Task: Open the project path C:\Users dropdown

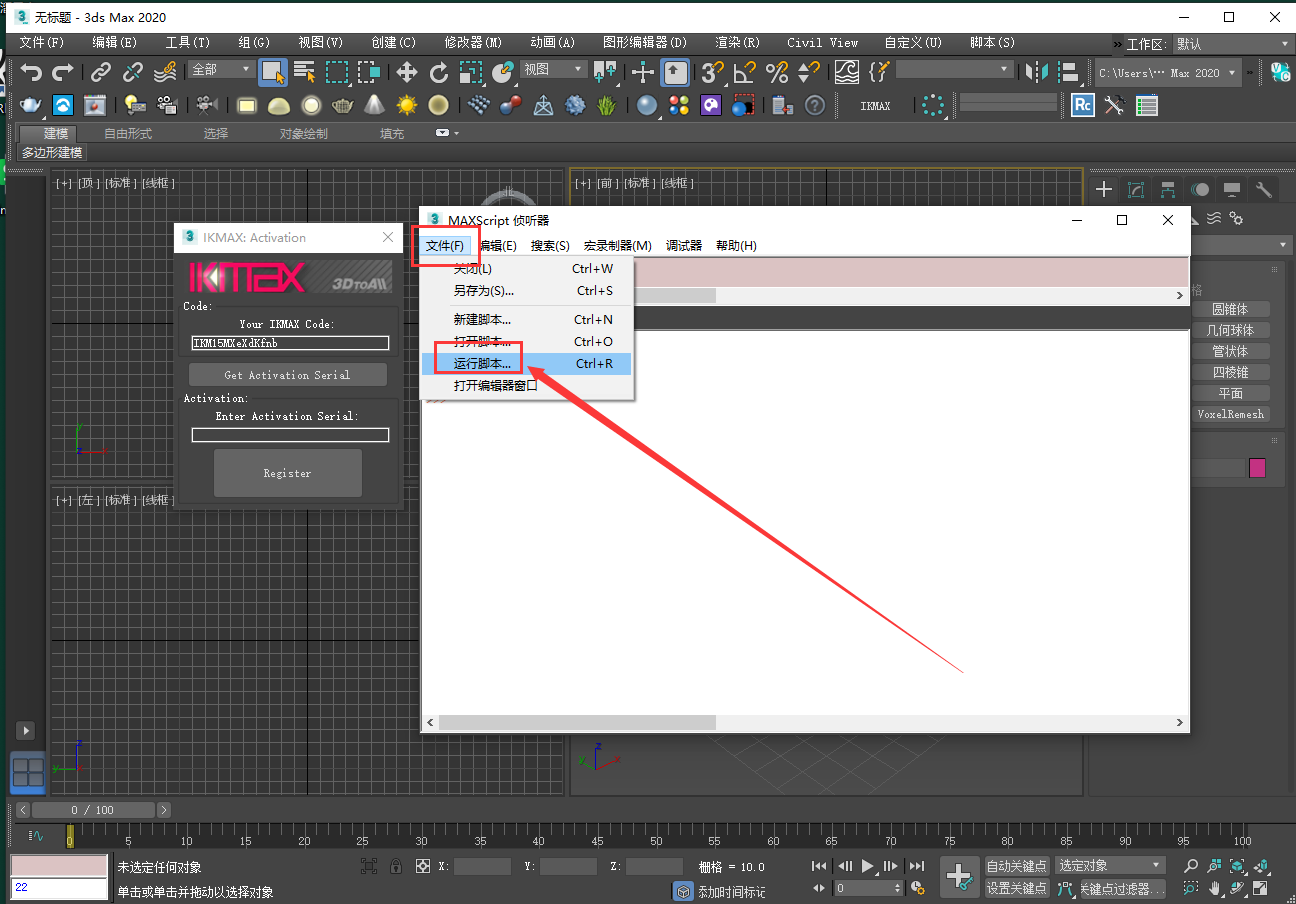Action: tap(1168, 72)
